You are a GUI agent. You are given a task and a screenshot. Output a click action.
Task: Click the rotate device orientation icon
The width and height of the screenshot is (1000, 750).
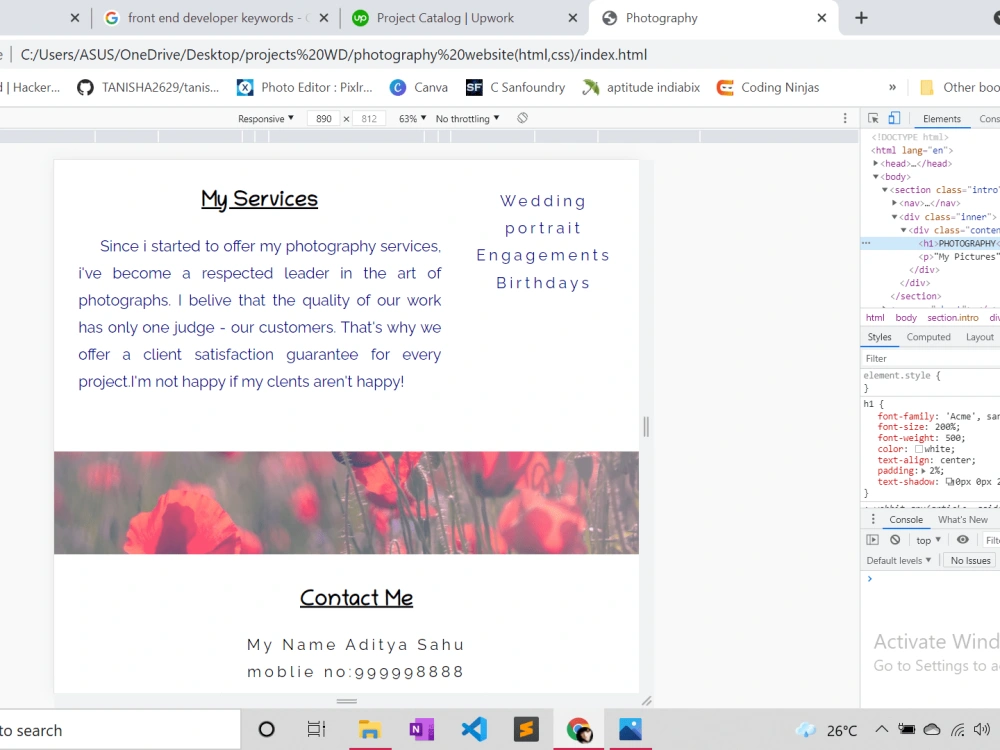[x=522, y=118]
